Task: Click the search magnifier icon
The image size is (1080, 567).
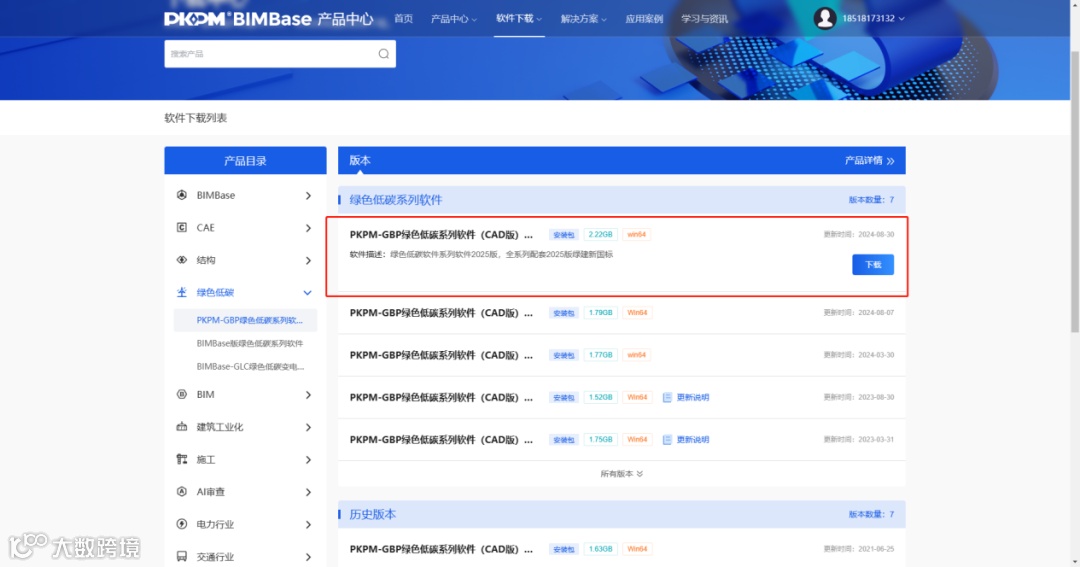Action: [384, 54]
